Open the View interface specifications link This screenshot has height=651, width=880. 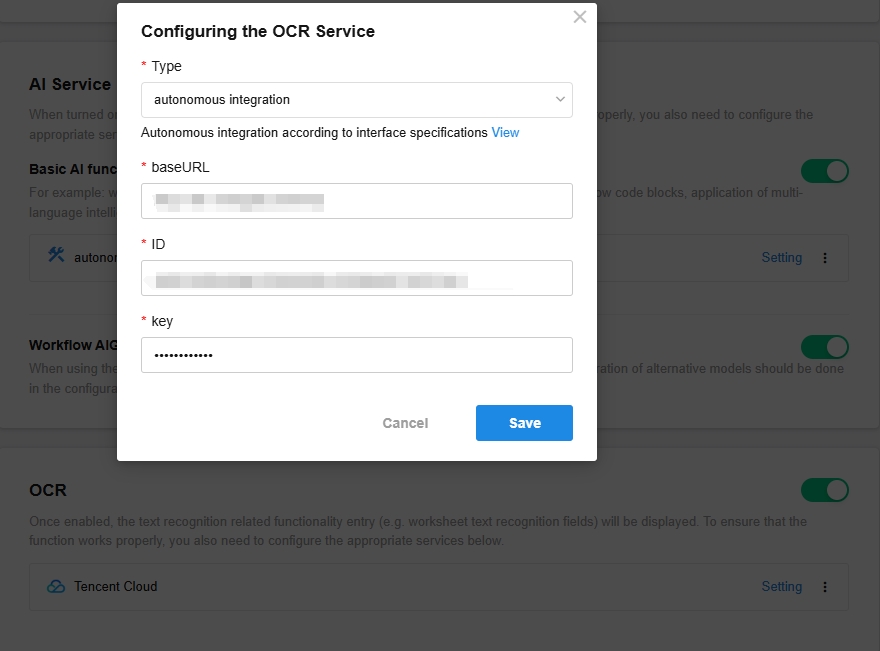click(505, 132)
